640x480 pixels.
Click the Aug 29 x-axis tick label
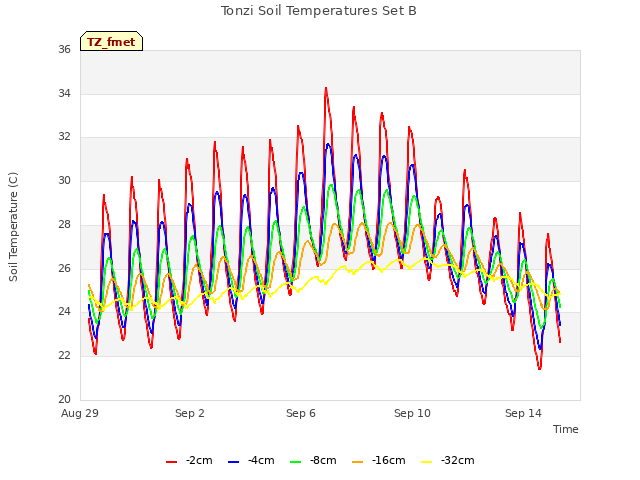[80, 413]
